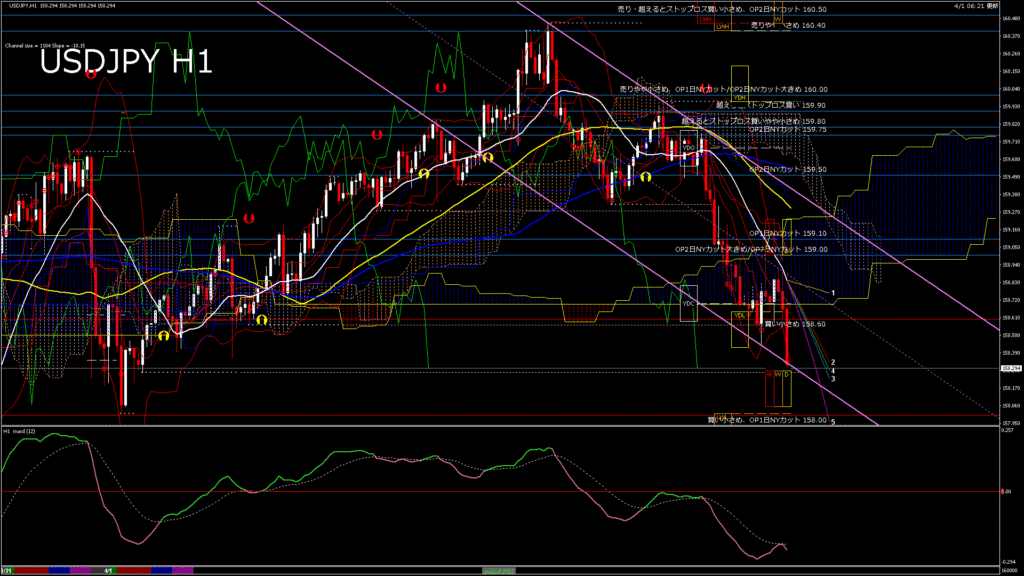Image resolution: width=1024 pixels, height=576 pixels.
Task: Click the red signal marker beside YDH box
Action: (704, 88)
